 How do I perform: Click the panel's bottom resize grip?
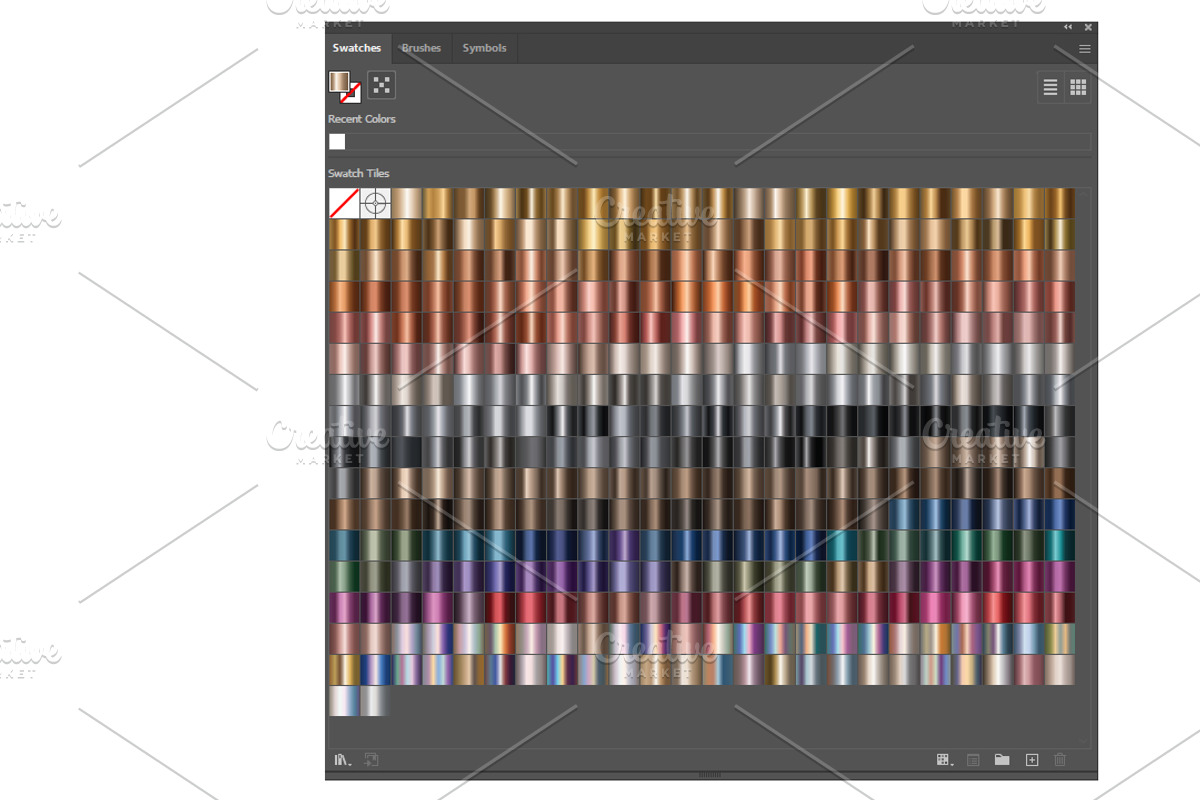click(710, 774)
